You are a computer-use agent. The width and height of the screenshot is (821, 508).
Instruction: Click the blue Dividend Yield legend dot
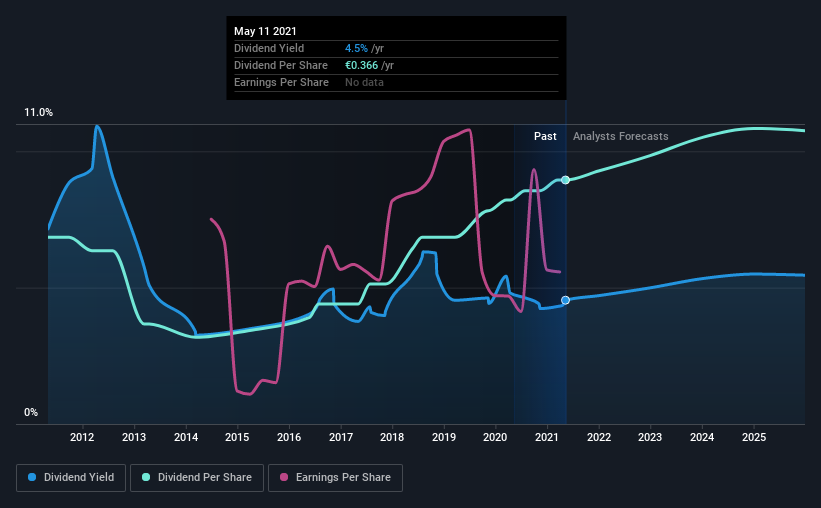[x=32, y=477]
